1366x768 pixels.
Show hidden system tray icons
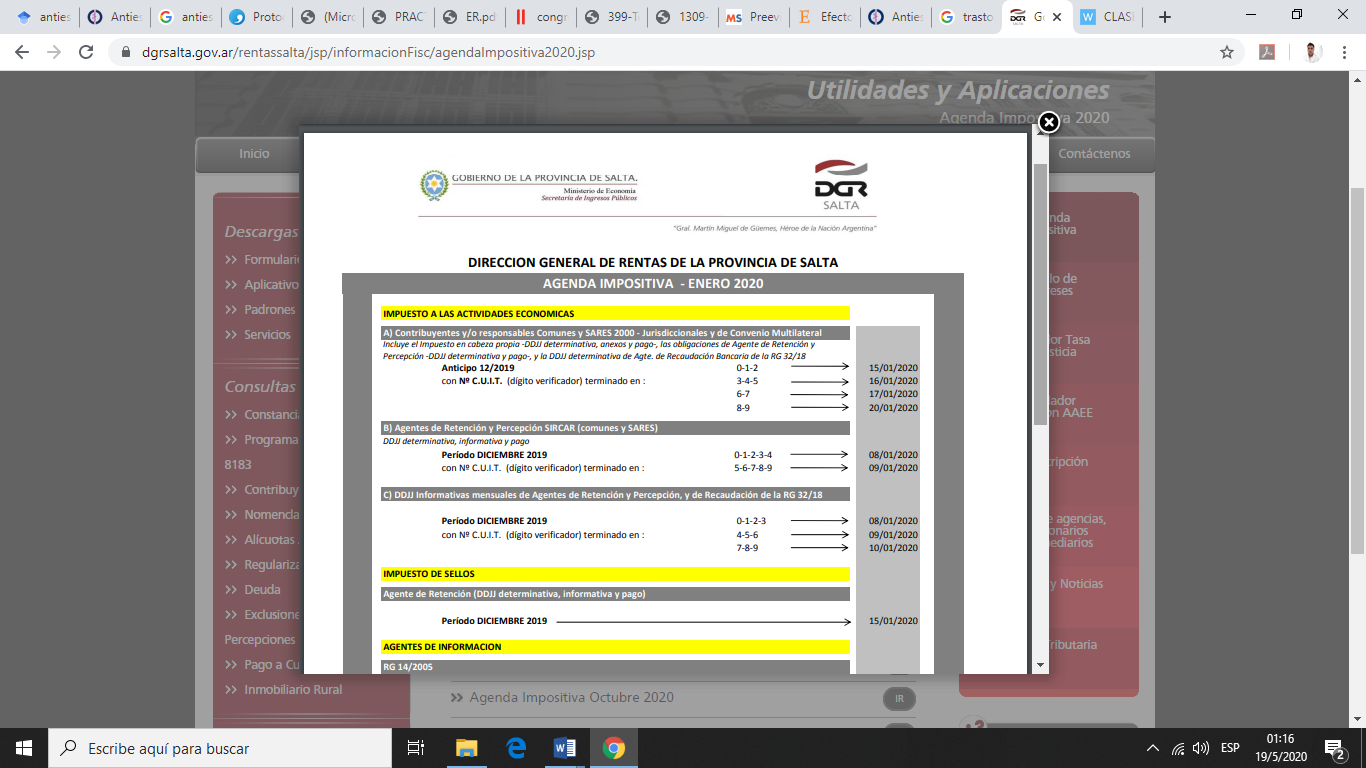pos(1153,748)
